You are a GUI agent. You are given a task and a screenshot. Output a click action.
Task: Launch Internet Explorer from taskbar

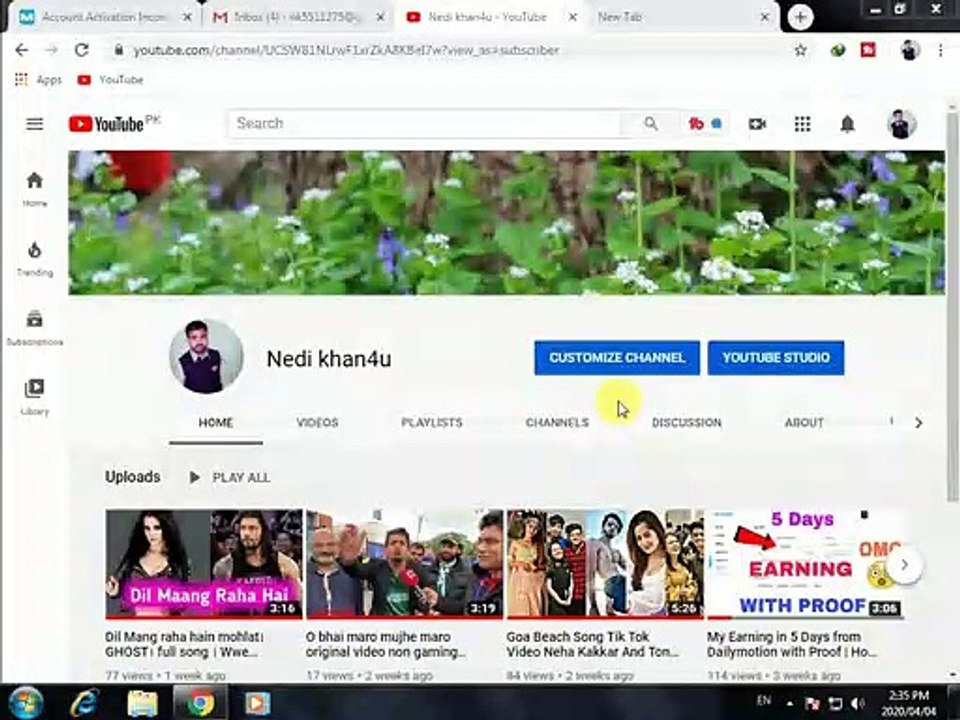[84, 703]
